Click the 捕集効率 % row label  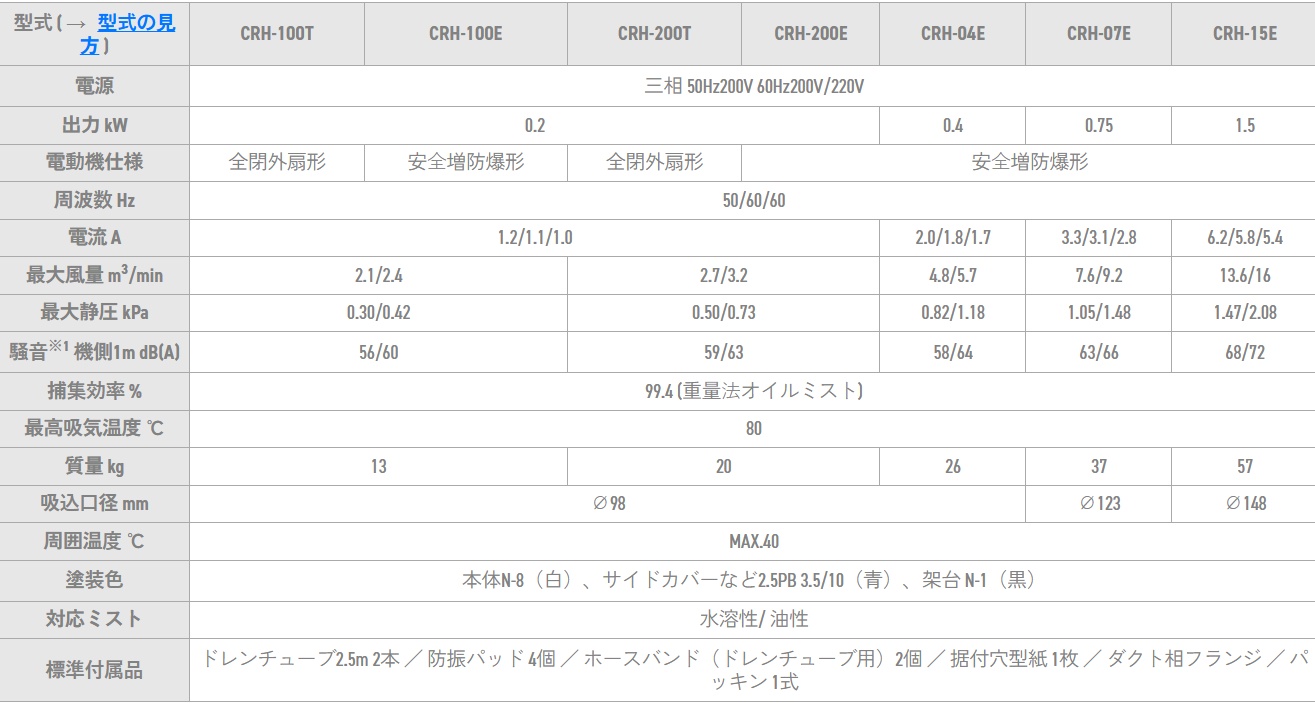click(x=94, y=391)
